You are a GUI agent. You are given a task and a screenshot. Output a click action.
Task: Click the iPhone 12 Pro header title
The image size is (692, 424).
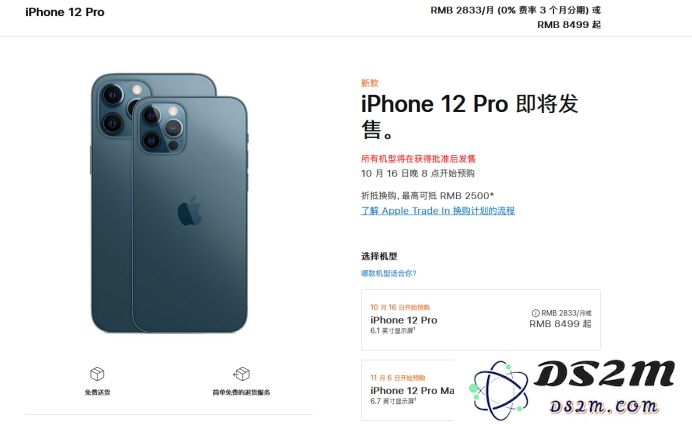point(65,12)
